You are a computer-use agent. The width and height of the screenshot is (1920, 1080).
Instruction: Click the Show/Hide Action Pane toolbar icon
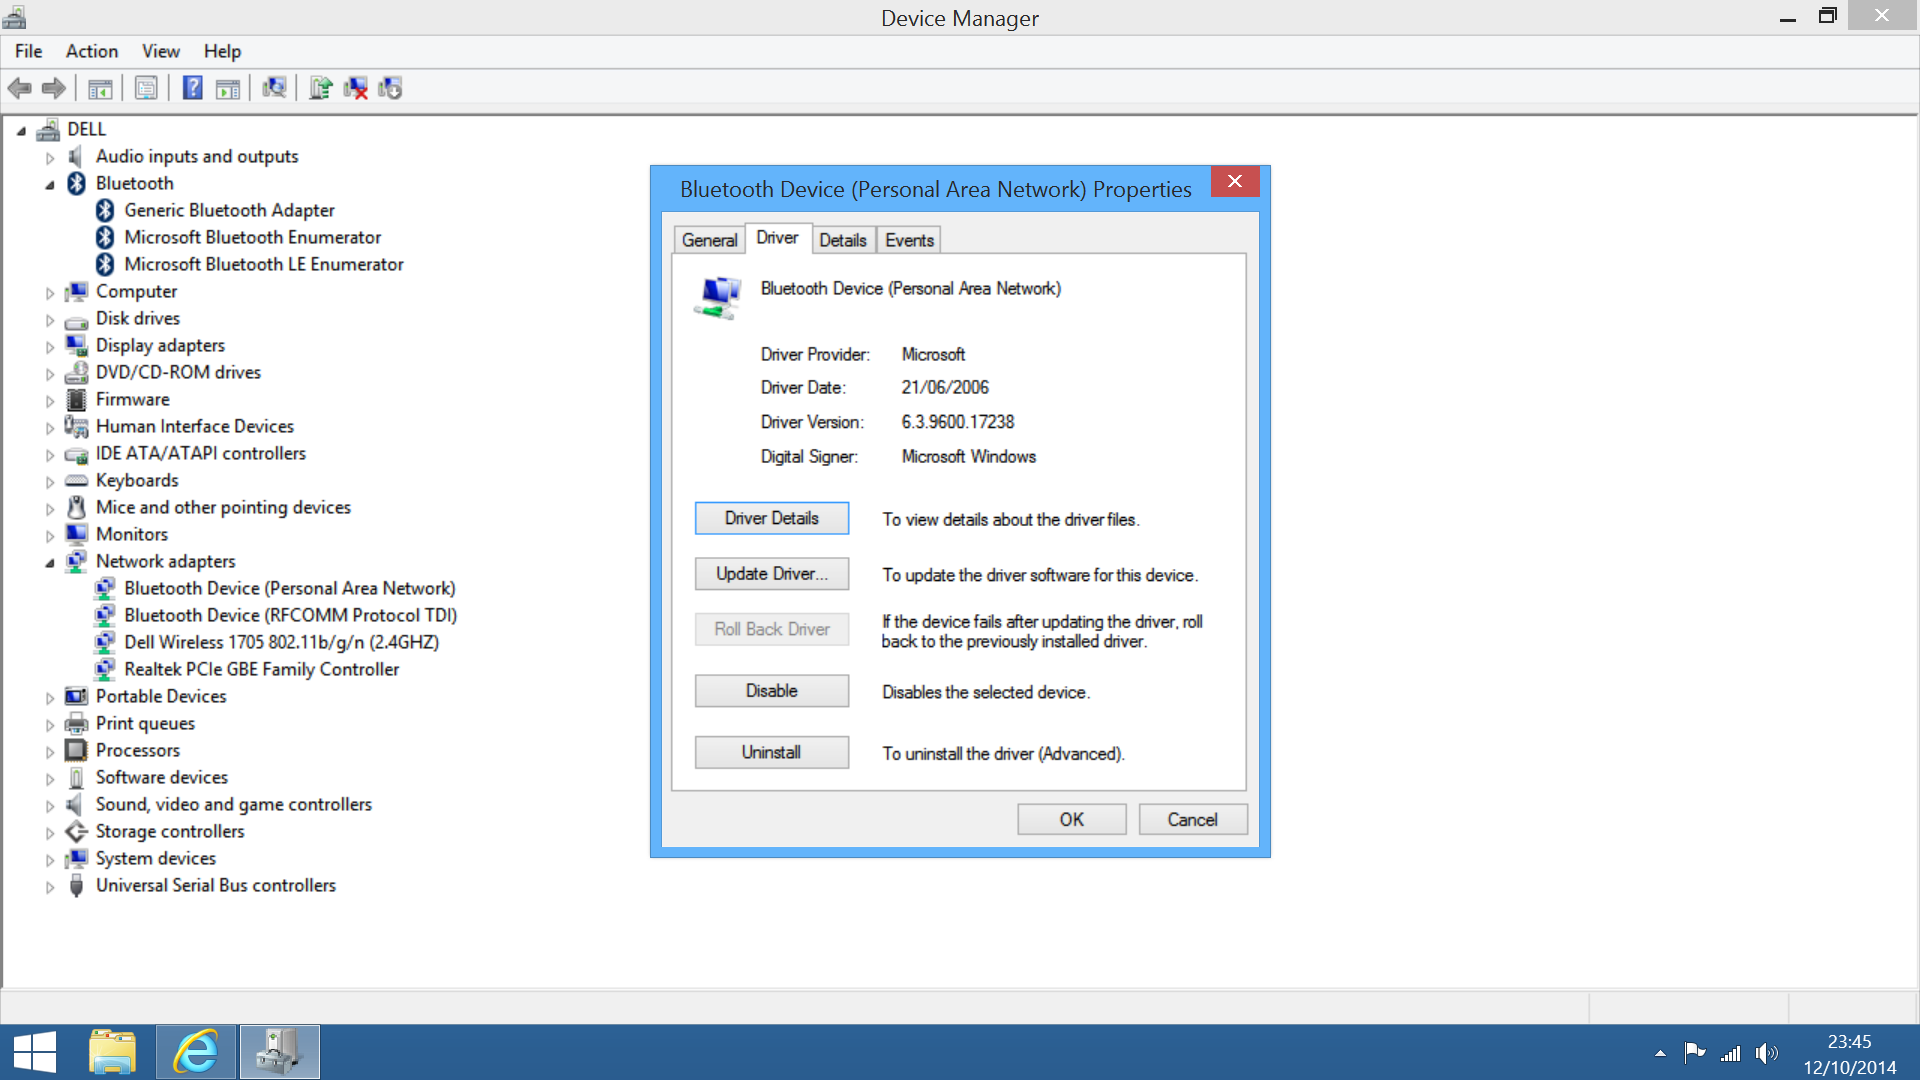pos(228,88)
